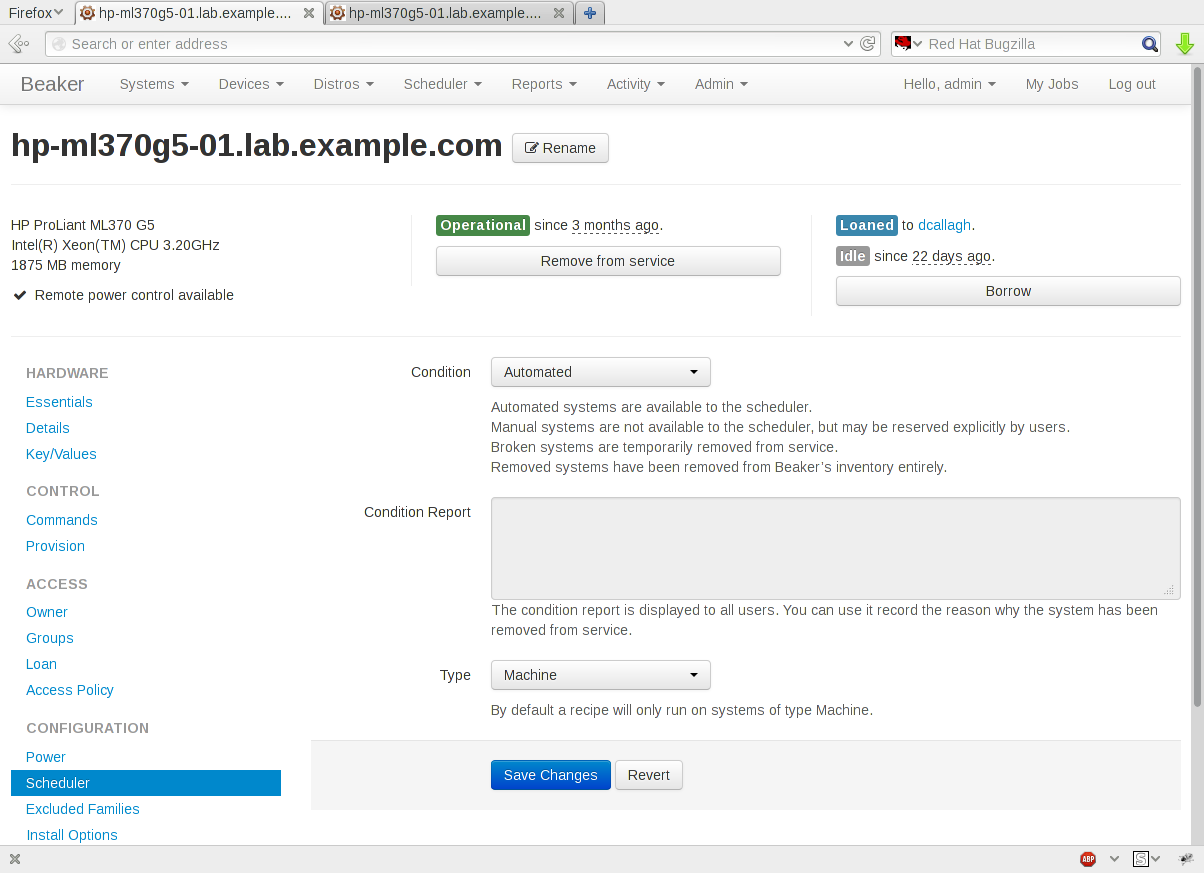Click the magnifier icon in the search box

[1150, 44]
